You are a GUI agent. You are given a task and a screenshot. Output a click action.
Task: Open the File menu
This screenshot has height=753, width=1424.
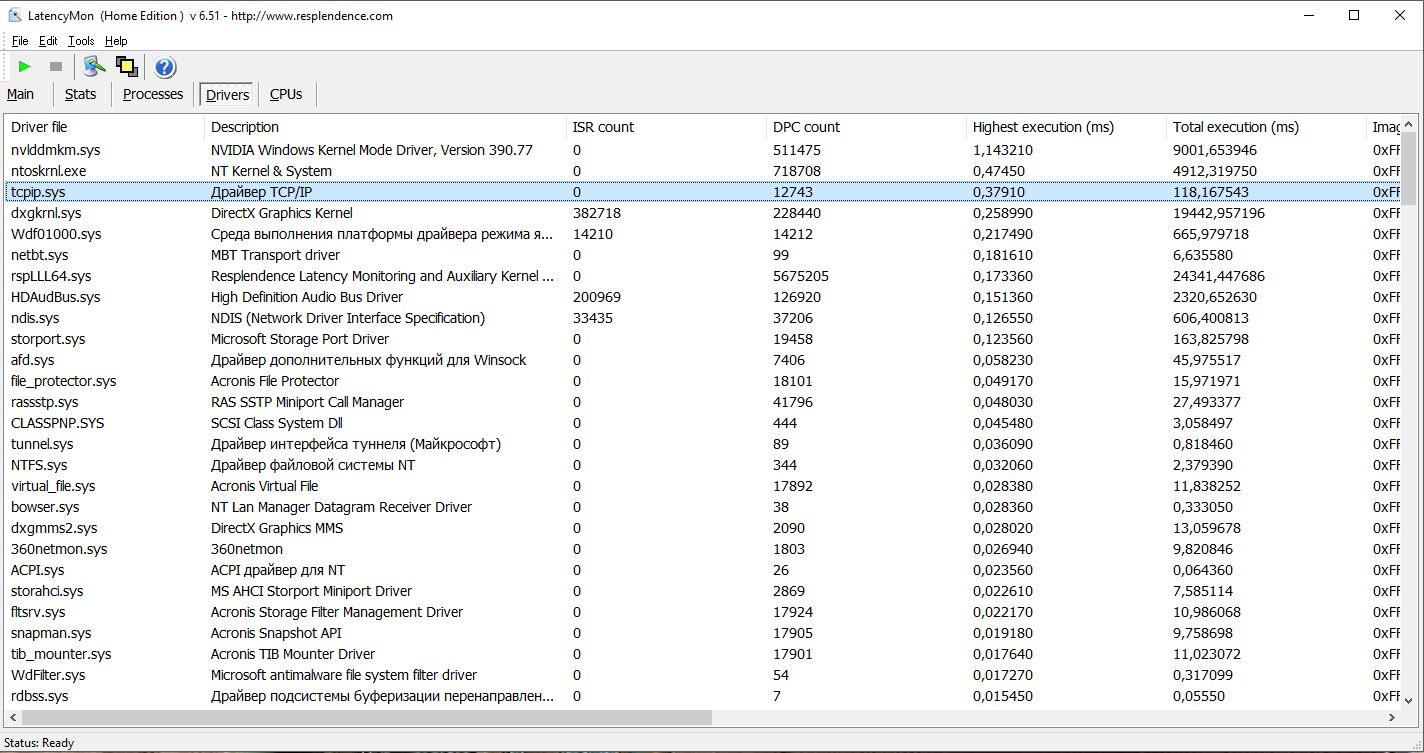point(20,41)
